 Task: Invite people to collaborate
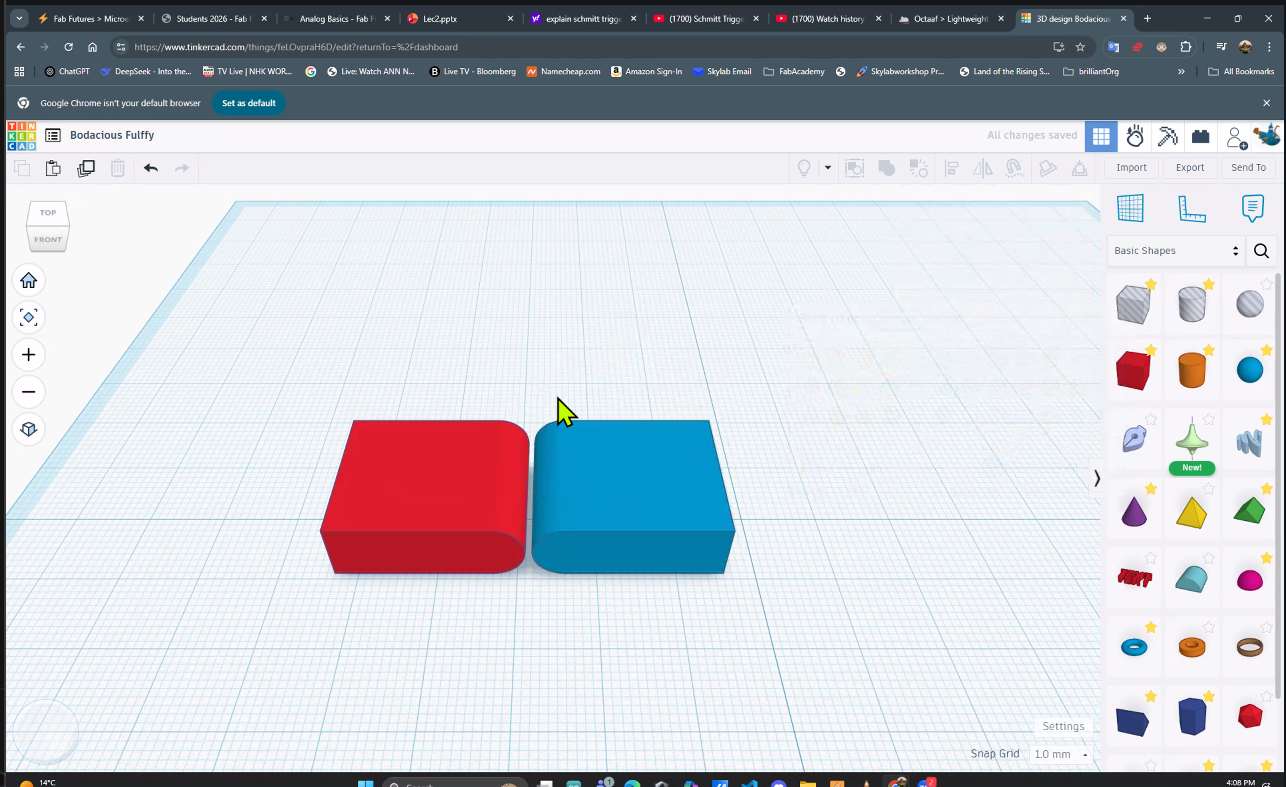(1236, 137)
